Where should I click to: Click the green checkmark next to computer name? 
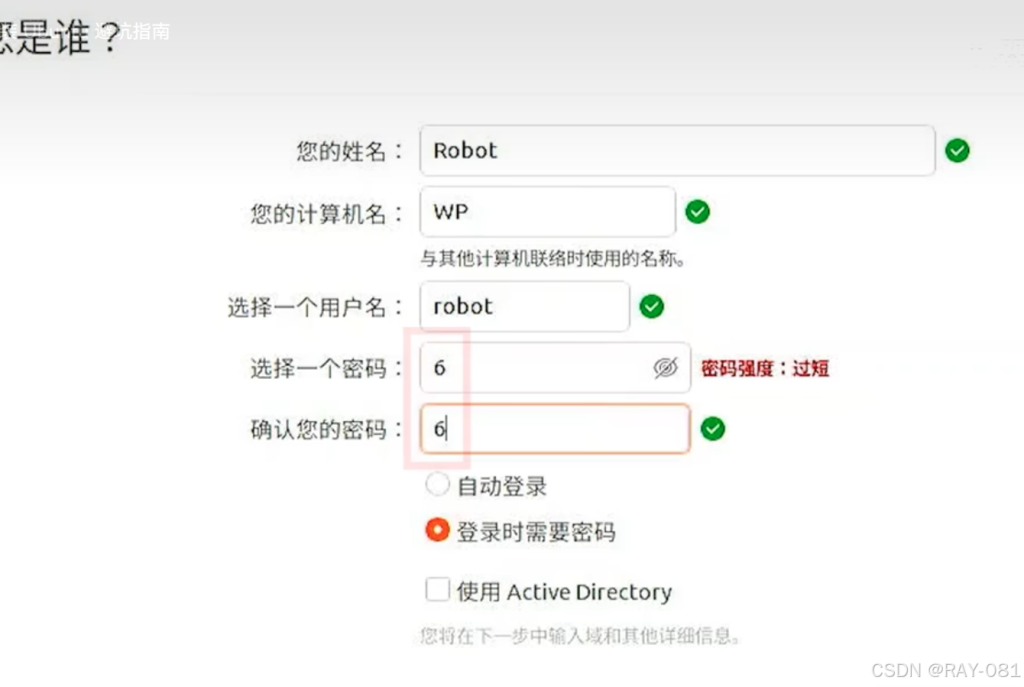(x=697, y=212)
